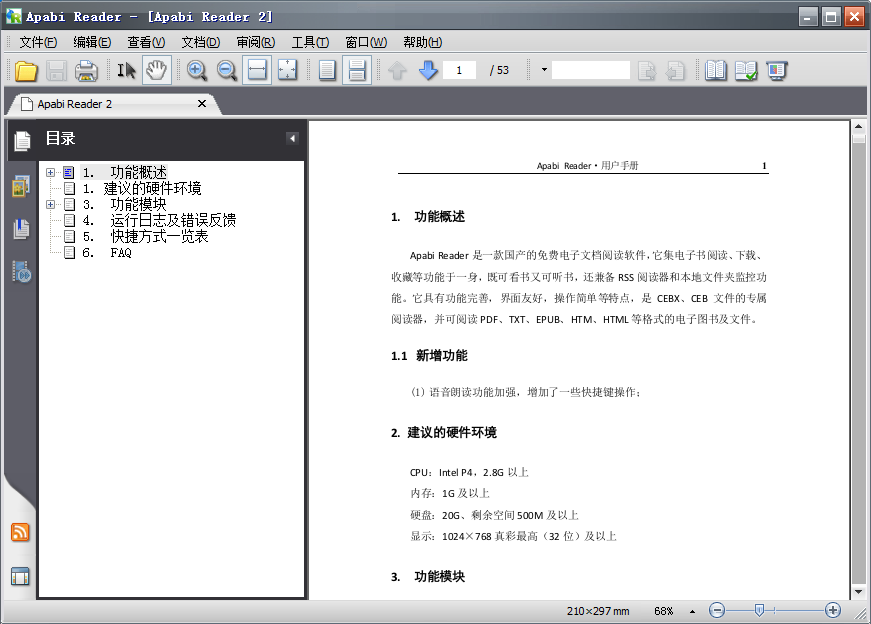Click the zoom slider minus button
871x624 pixels.
[x=717, y=611]
